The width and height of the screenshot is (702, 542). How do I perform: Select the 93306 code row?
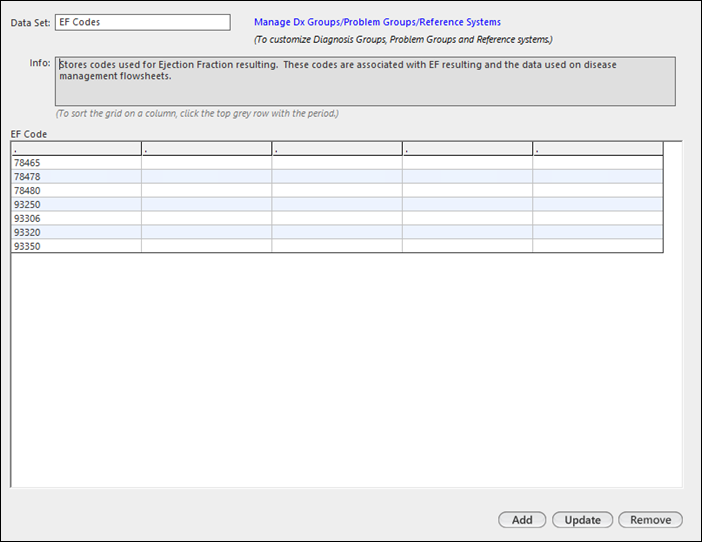(337, 218)
